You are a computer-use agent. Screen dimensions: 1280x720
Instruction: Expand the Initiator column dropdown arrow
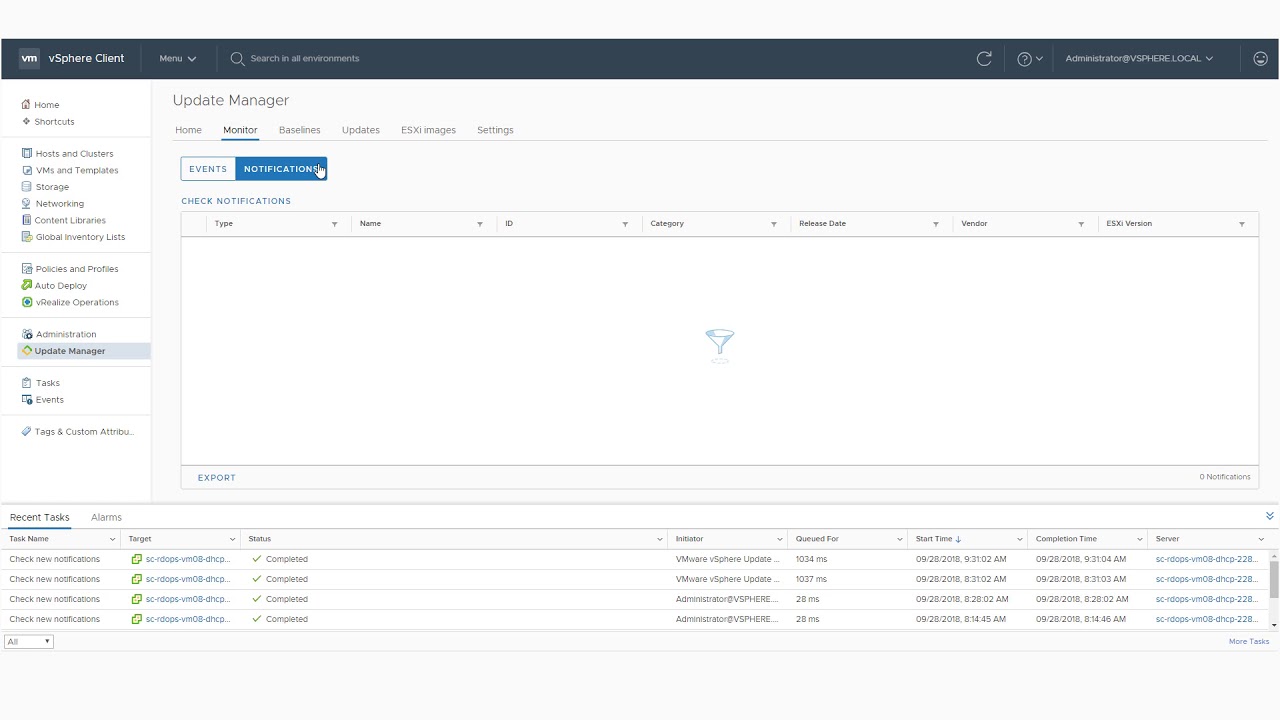(x=780, y=540)
